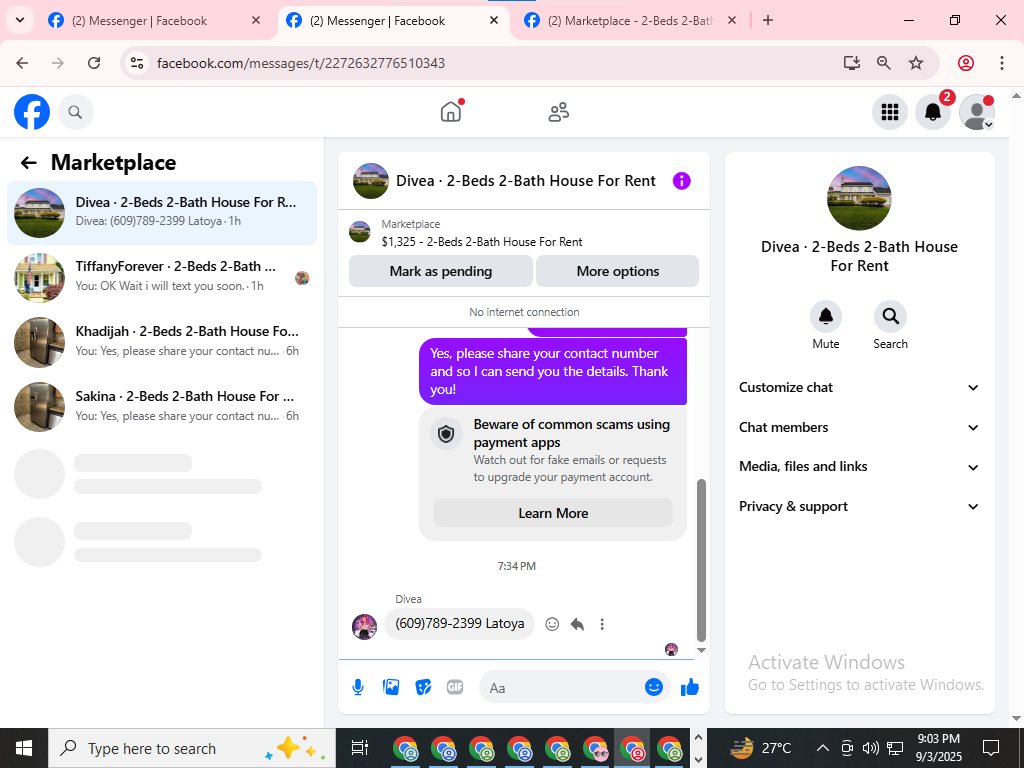
Task: Click Divea's avatar beside her message
Action: click(364, 626)
